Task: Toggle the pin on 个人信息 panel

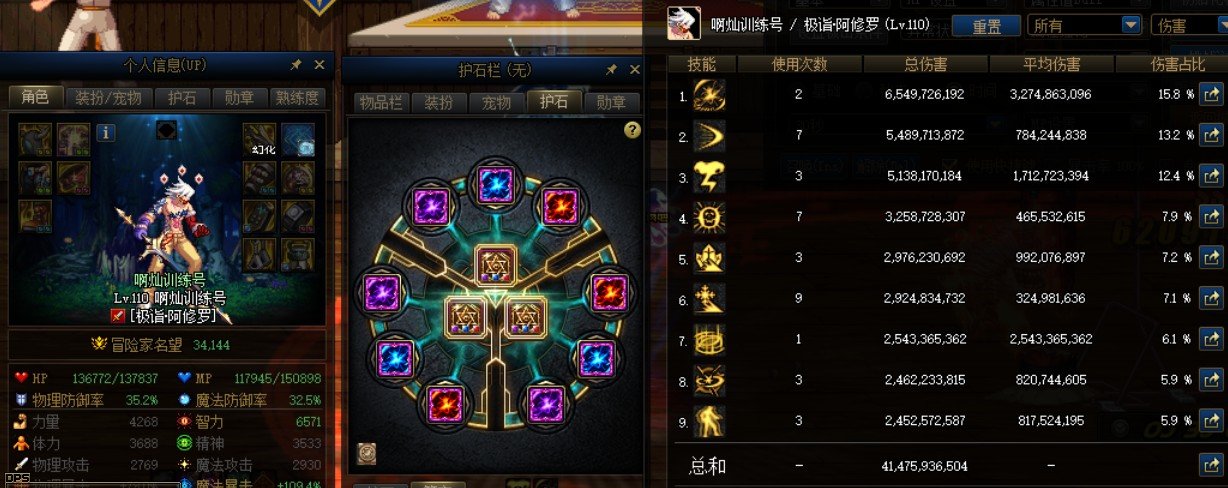Action: (x=296, y=65)
